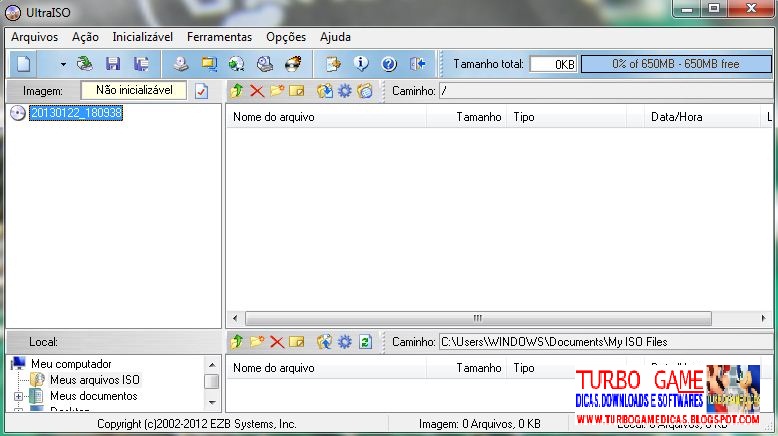Make CD/DVD image with the disc drive icon
Viewport: 778px width, 436px height.
point(181,64)
